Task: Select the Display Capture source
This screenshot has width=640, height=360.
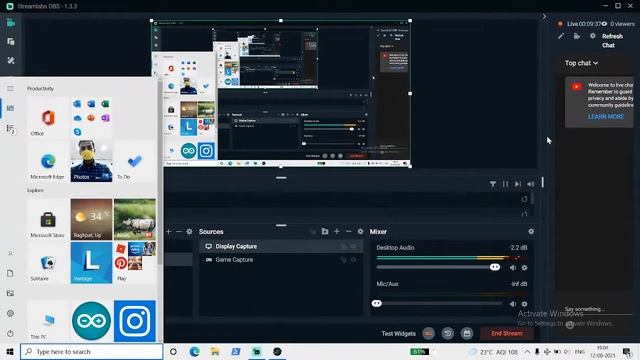Action: coord(281,247)
